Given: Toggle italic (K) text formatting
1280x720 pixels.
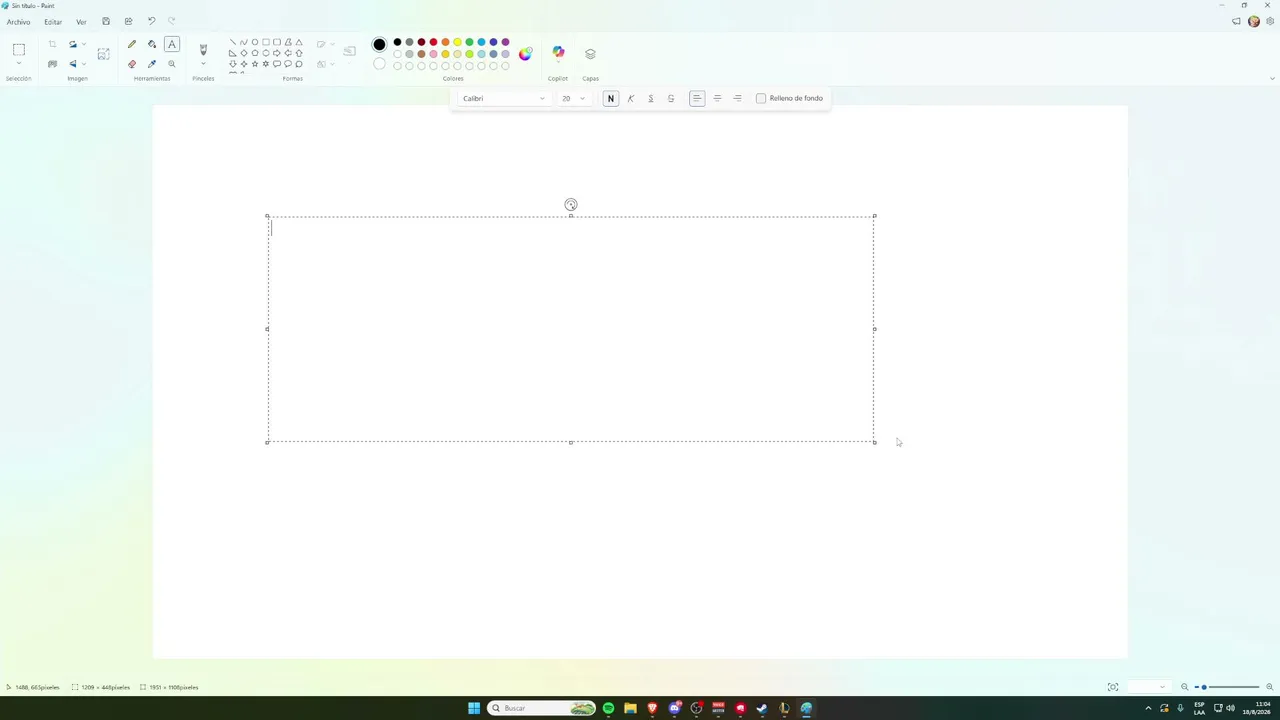Looking at the screenshot, I should pos(631,98).
